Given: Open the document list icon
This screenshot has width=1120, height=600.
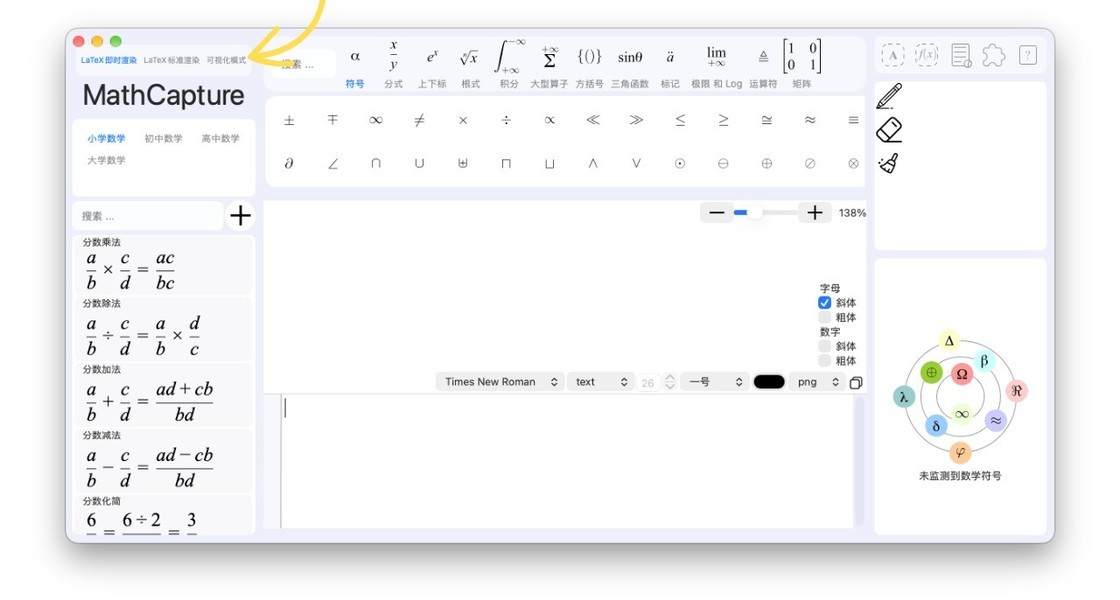Looking at the screenshot, I should [961, 55].
